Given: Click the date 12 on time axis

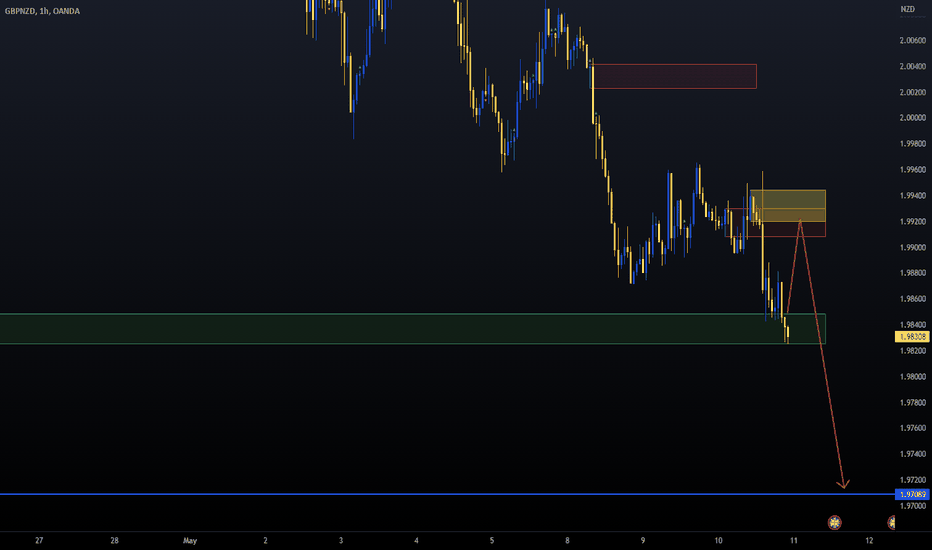Looking at the screenshot, I should (x=869, y=540).
